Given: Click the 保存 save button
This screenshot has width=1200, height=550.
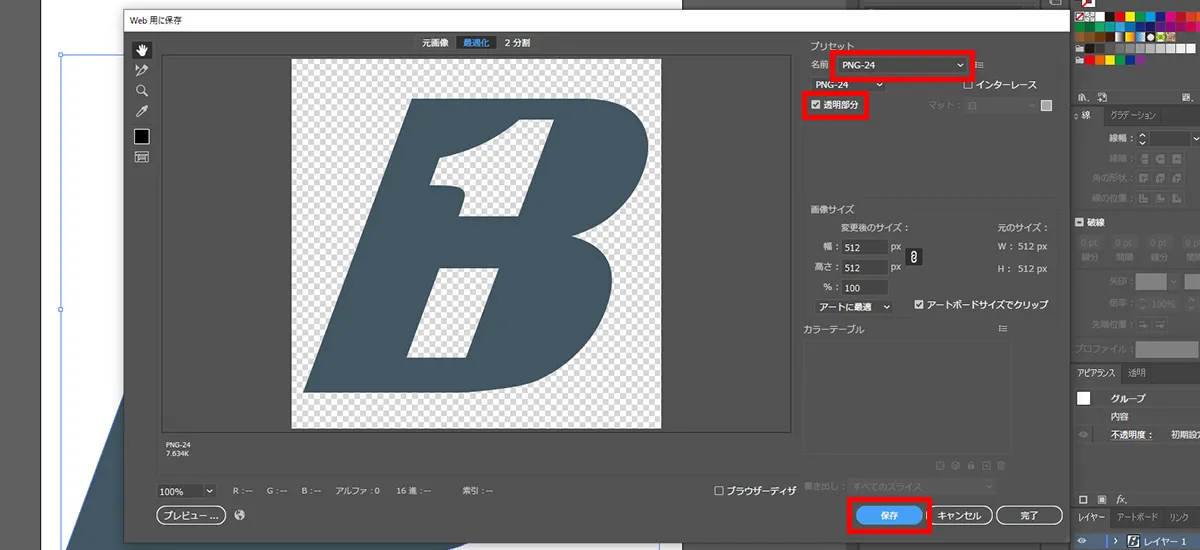Looking at the screenshot, I should 889,515.
